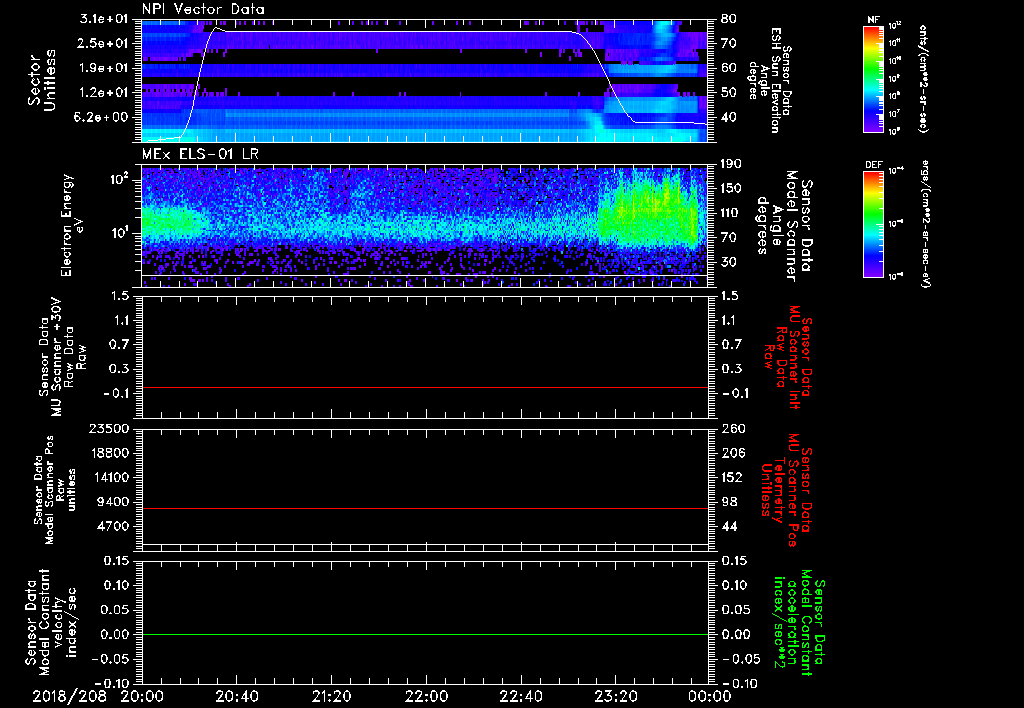Click the "Model Scanner Pos Raw unitless" axis title
1024x708 pixels.
click(56, 490)
